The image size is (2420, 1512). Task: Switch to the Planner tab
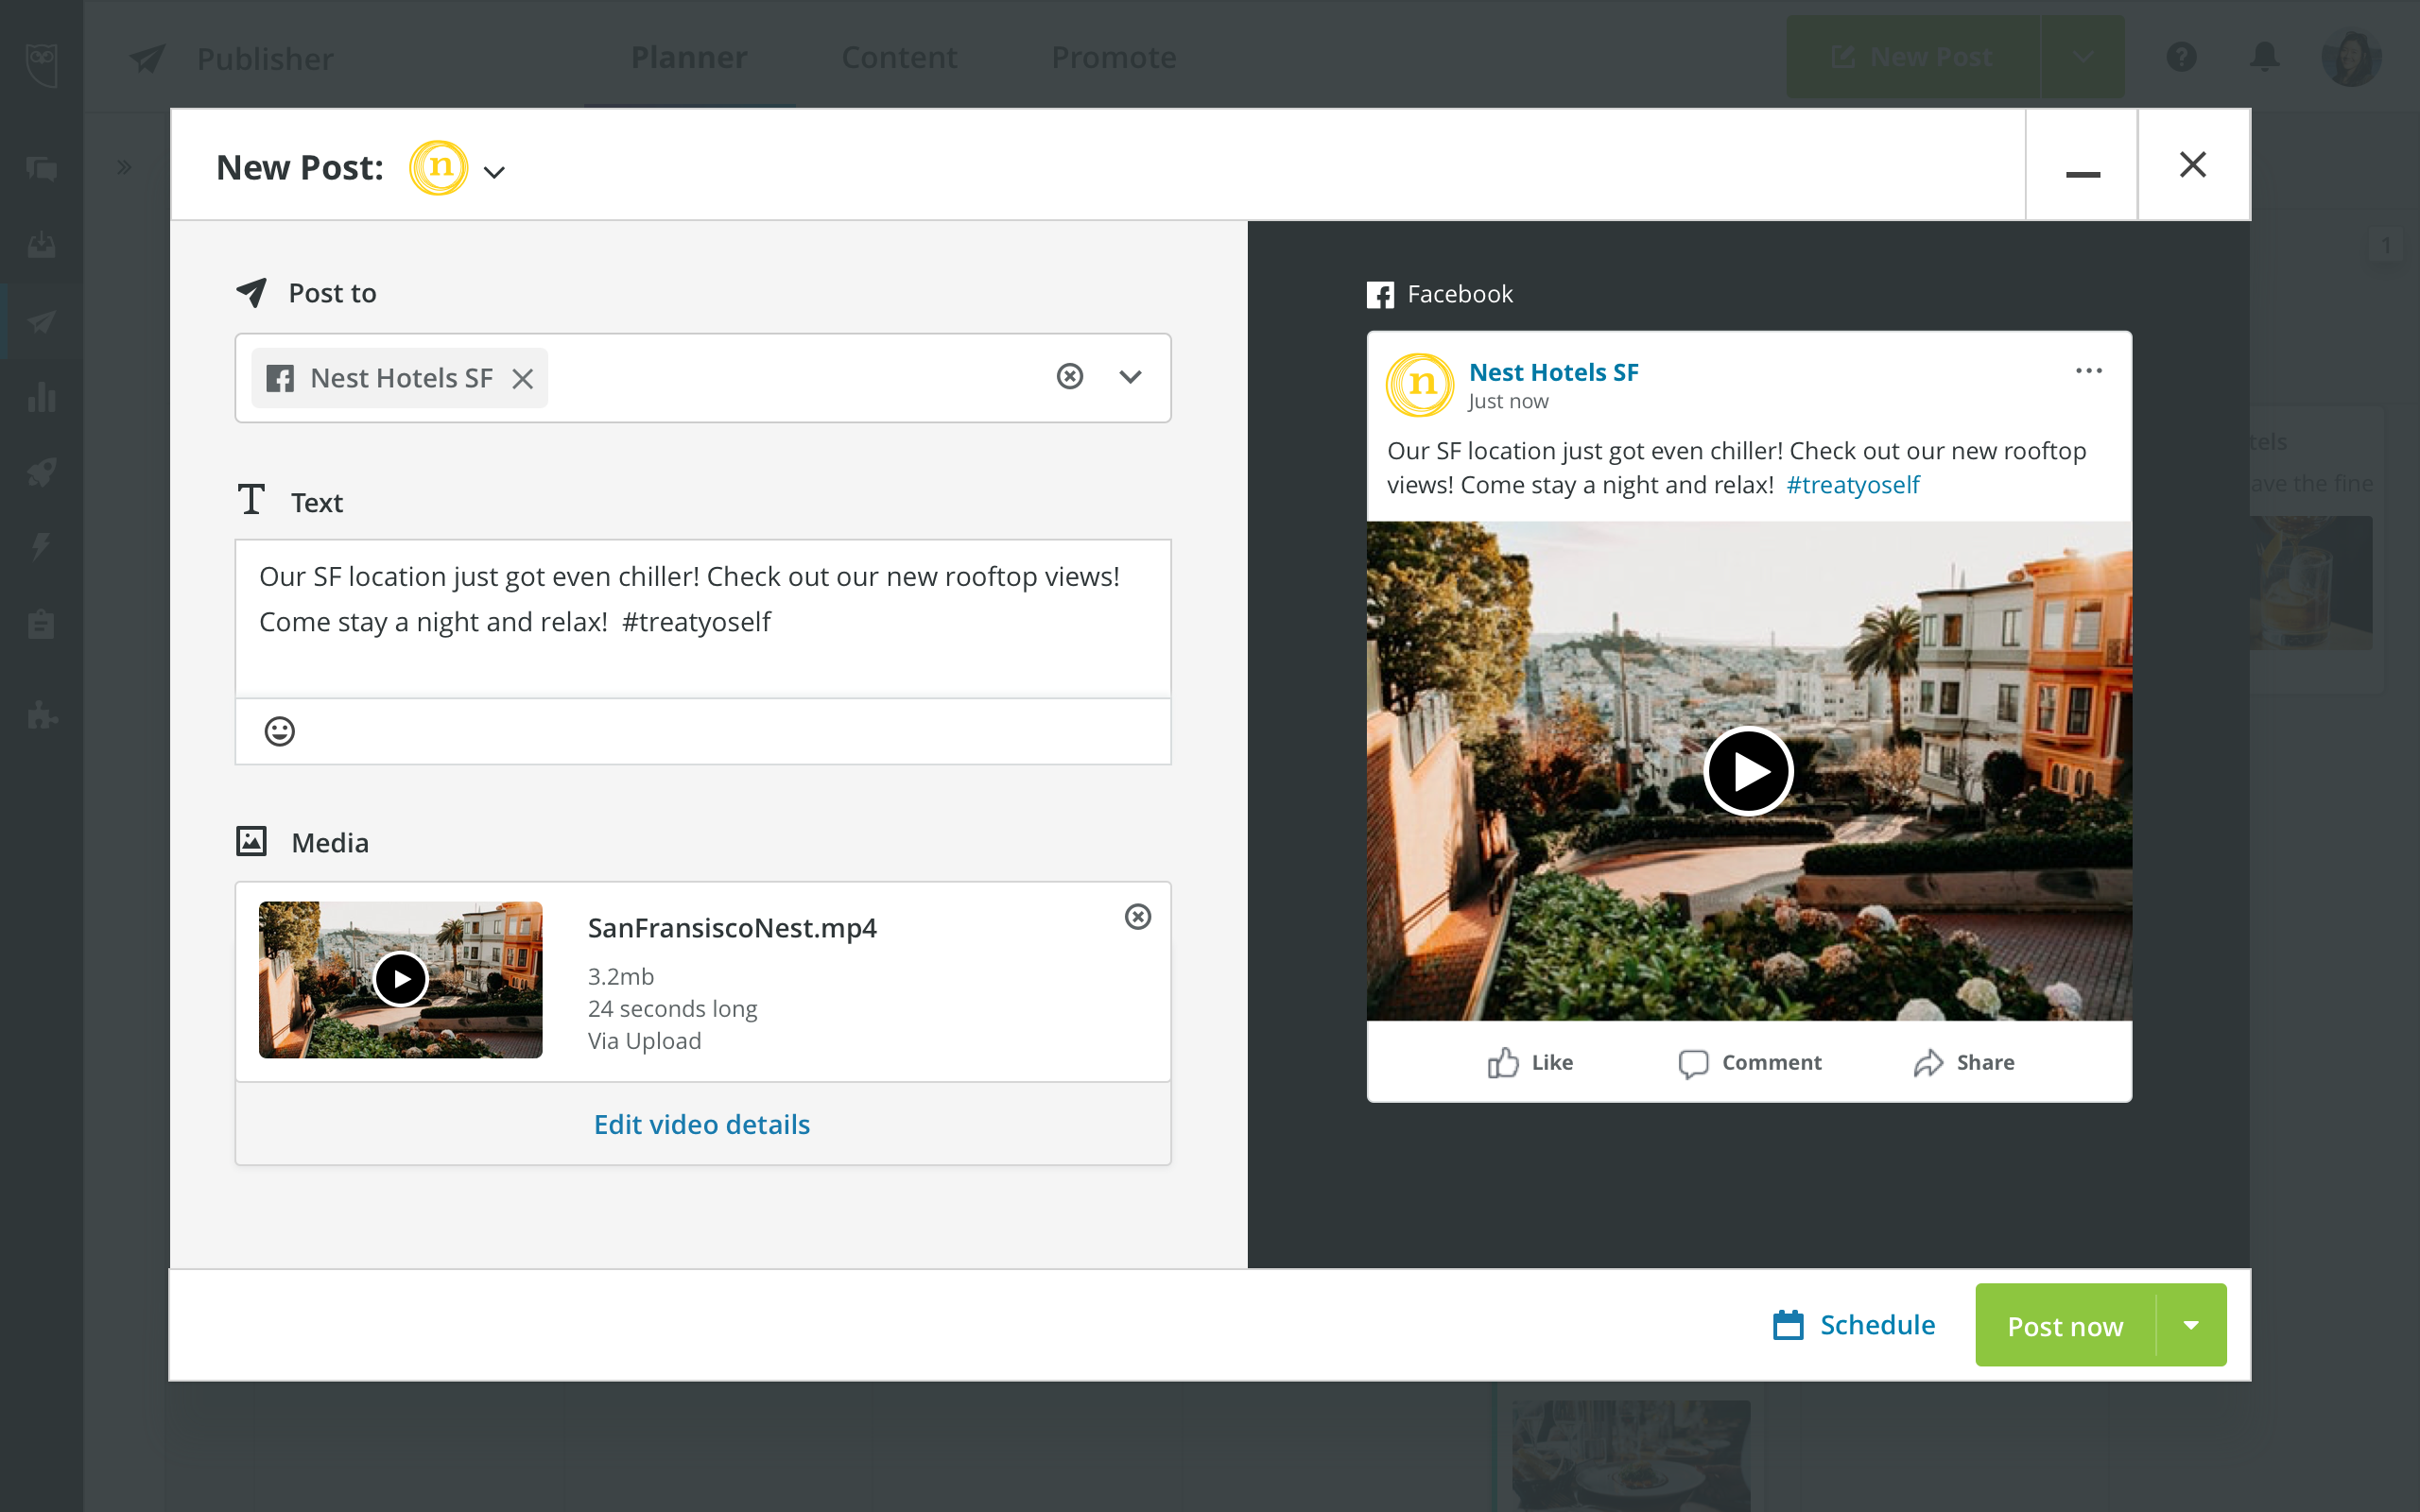(x=689, y=58)
